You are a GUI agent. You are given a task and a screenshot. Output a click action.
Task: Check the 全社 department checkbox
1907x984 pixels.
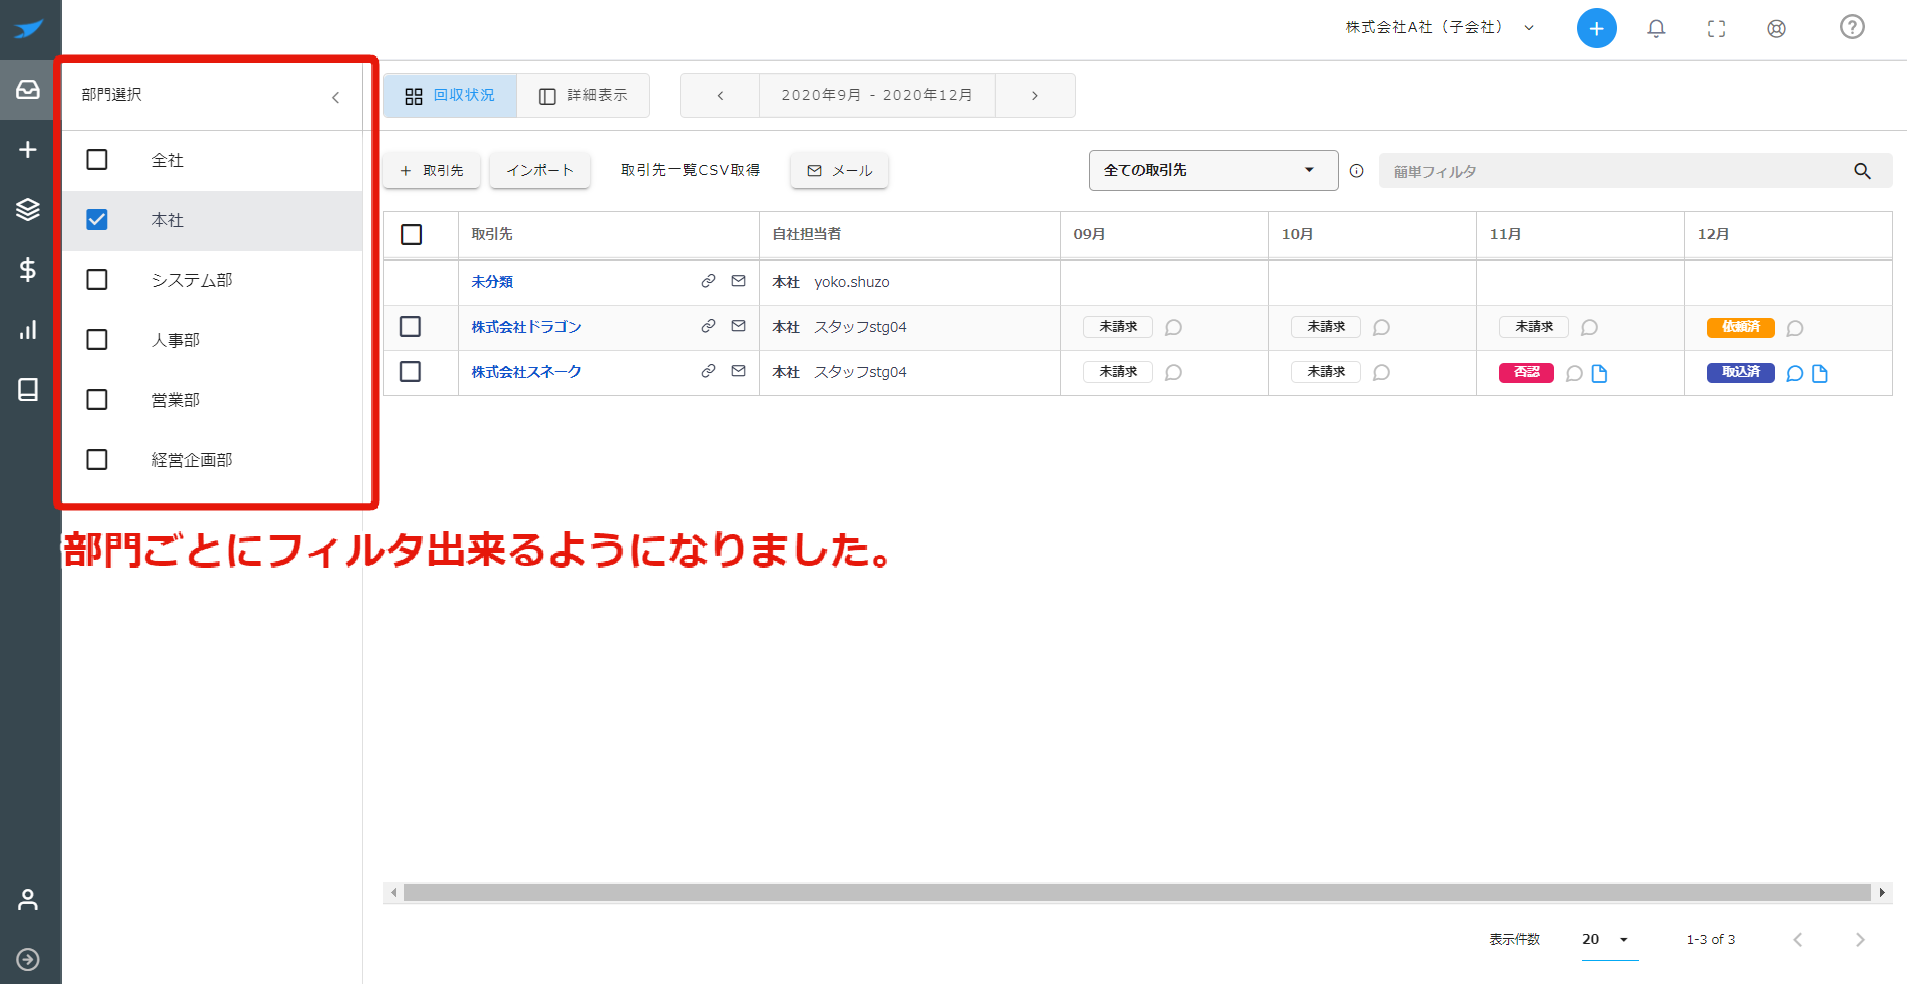97,160
